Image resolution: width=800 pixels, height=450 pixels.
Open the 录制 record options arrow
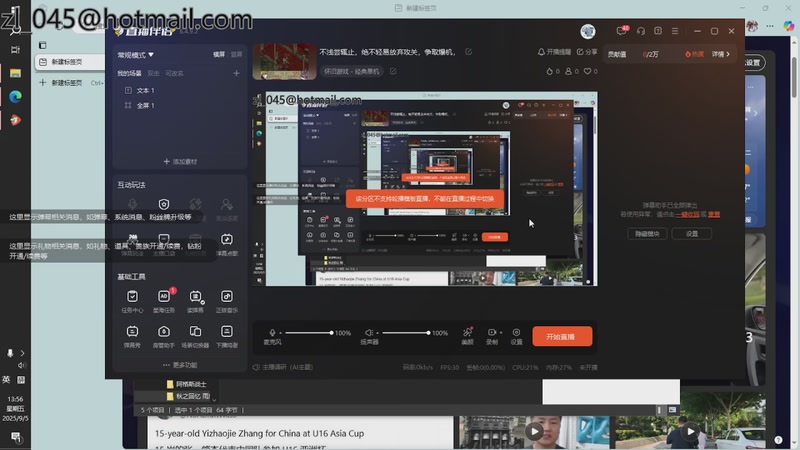[x=501, y=333]
